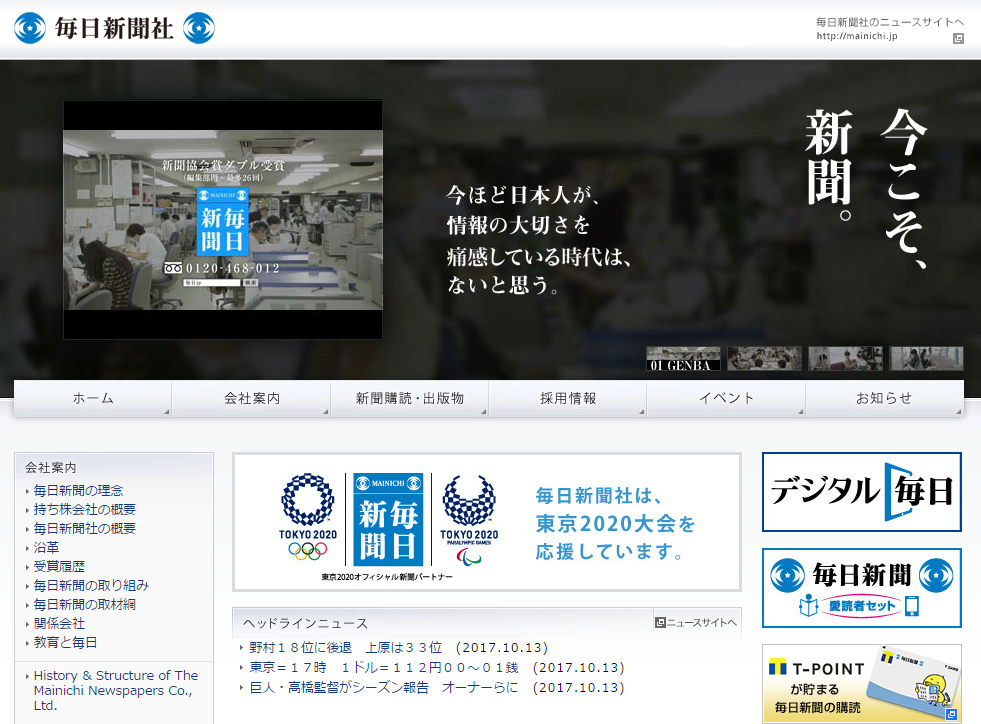Open the 毎日新聞の理念 sidebar link
Screen dimensions: 981x724
(78, 491)
